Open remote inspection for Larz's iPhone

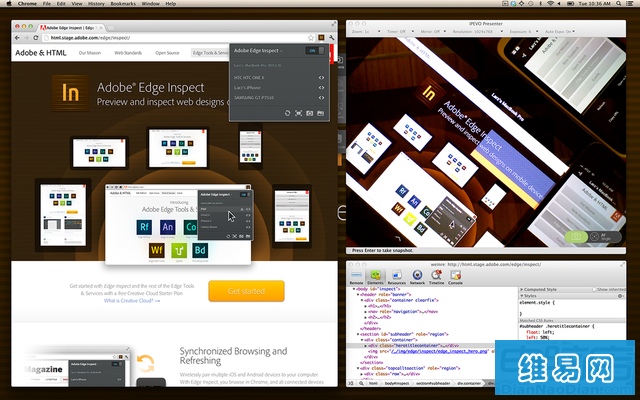point(321,88)
